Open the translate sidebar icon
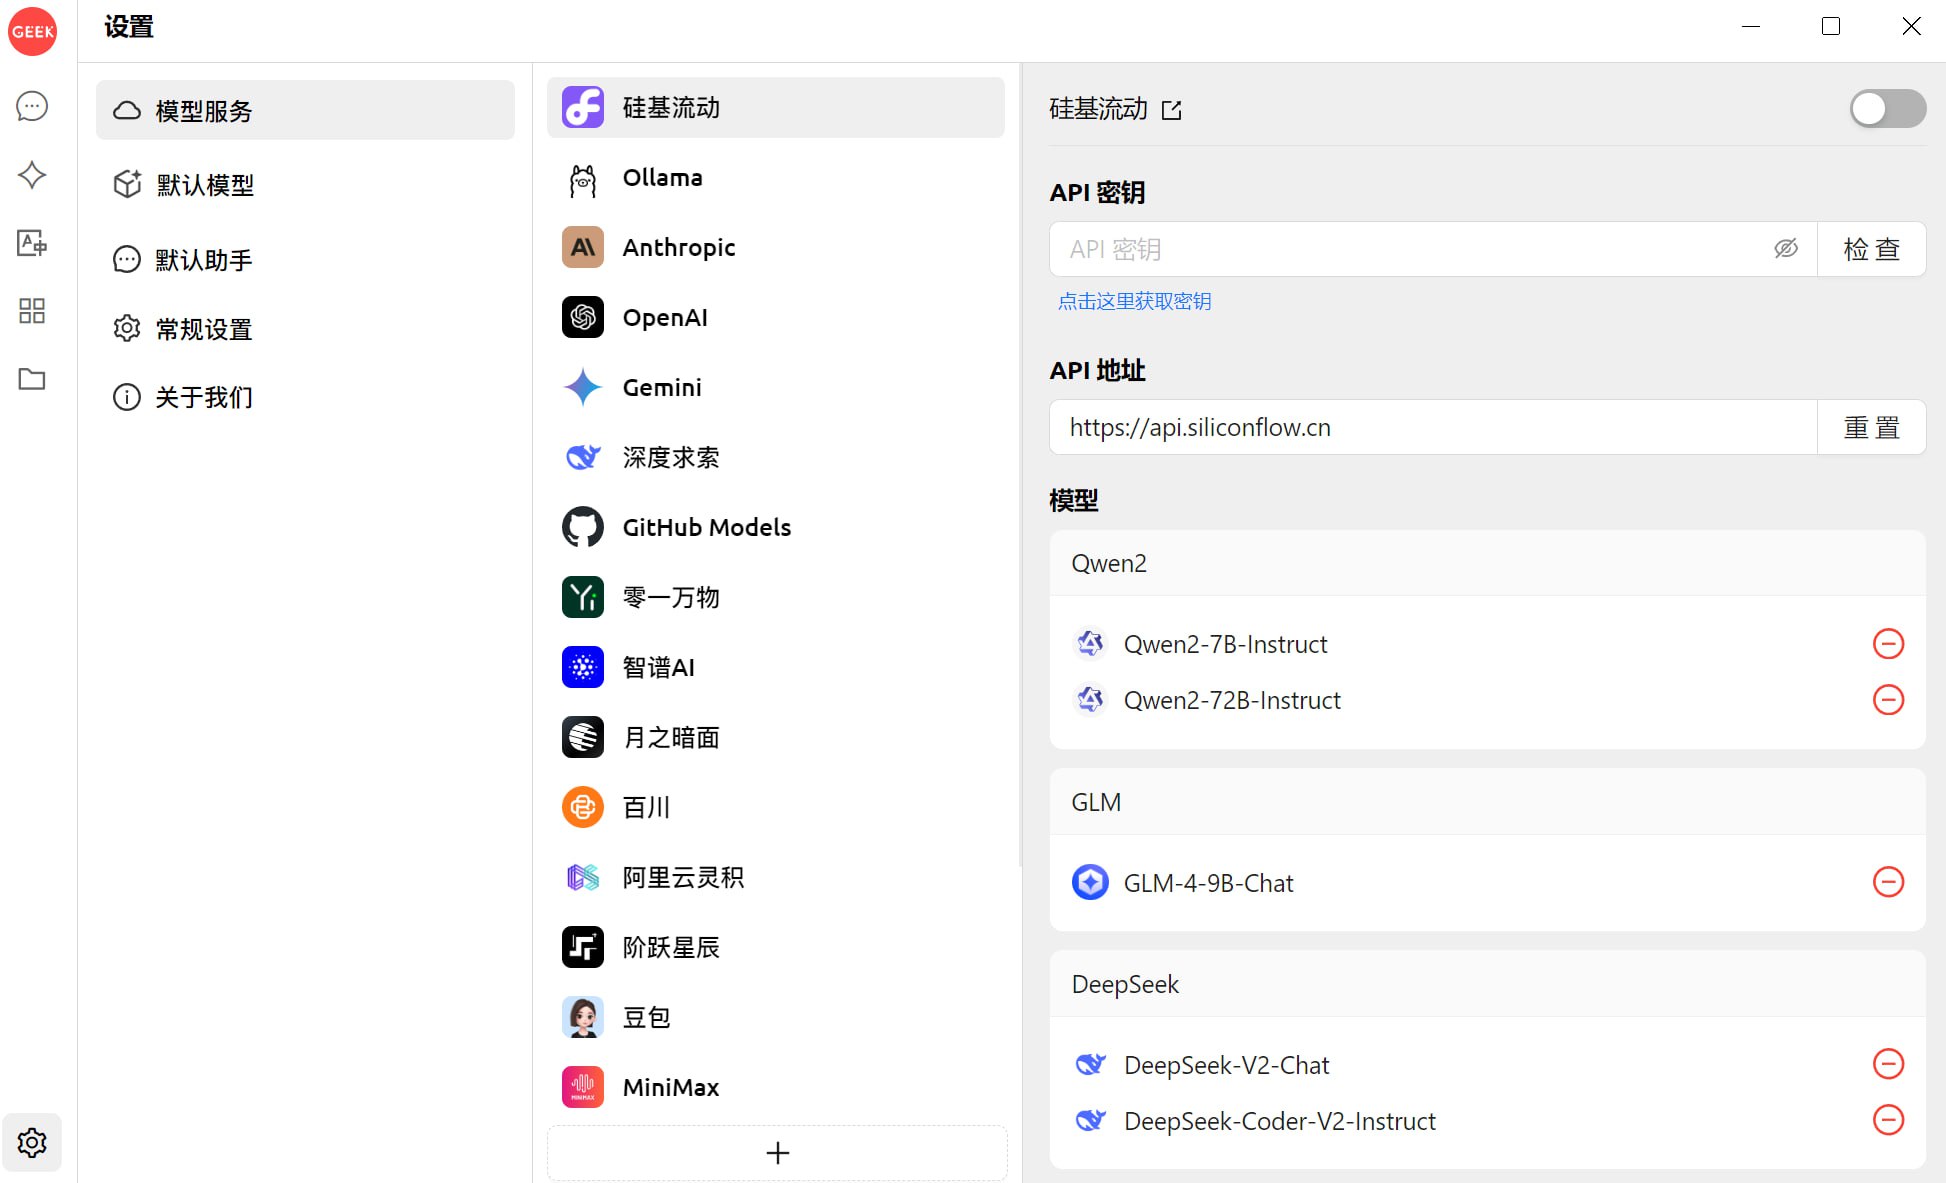 (32, 243)
